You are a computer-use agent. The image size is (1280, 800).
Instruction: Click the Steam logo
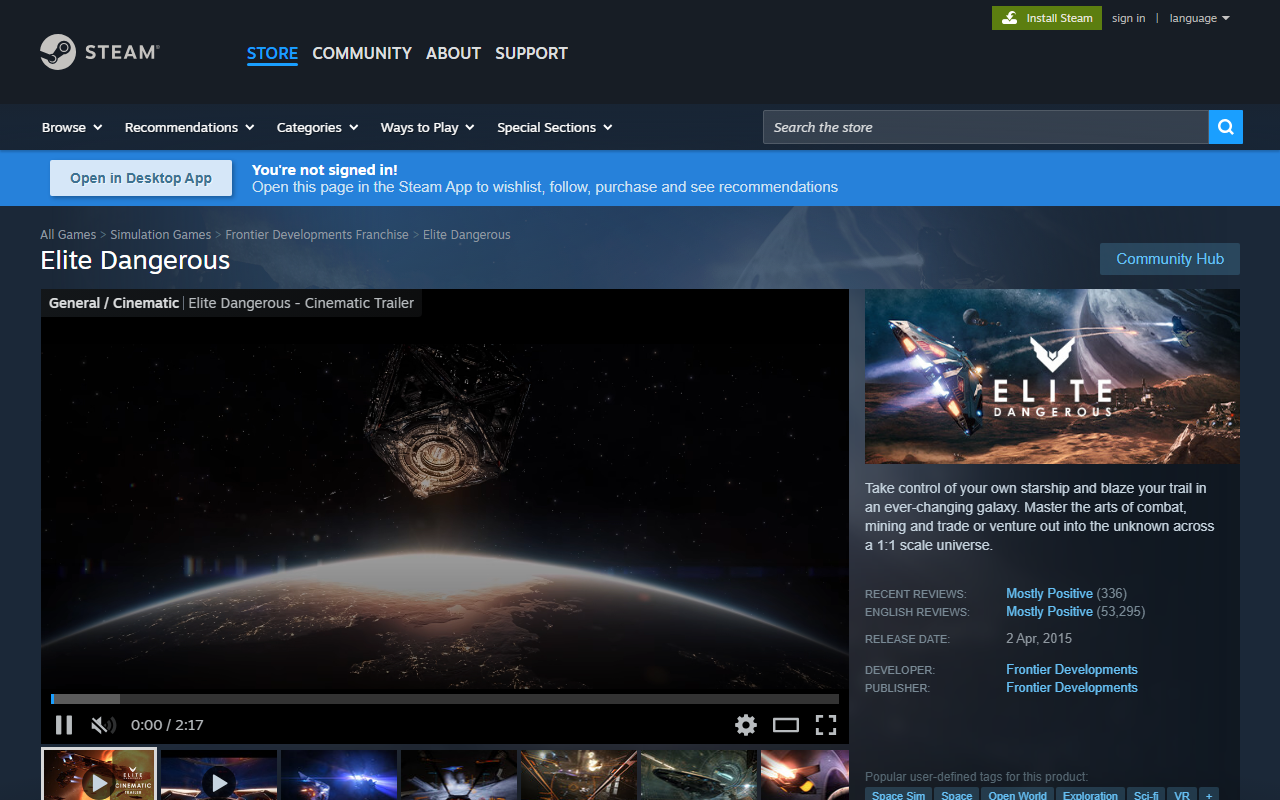tap(100, 52)
